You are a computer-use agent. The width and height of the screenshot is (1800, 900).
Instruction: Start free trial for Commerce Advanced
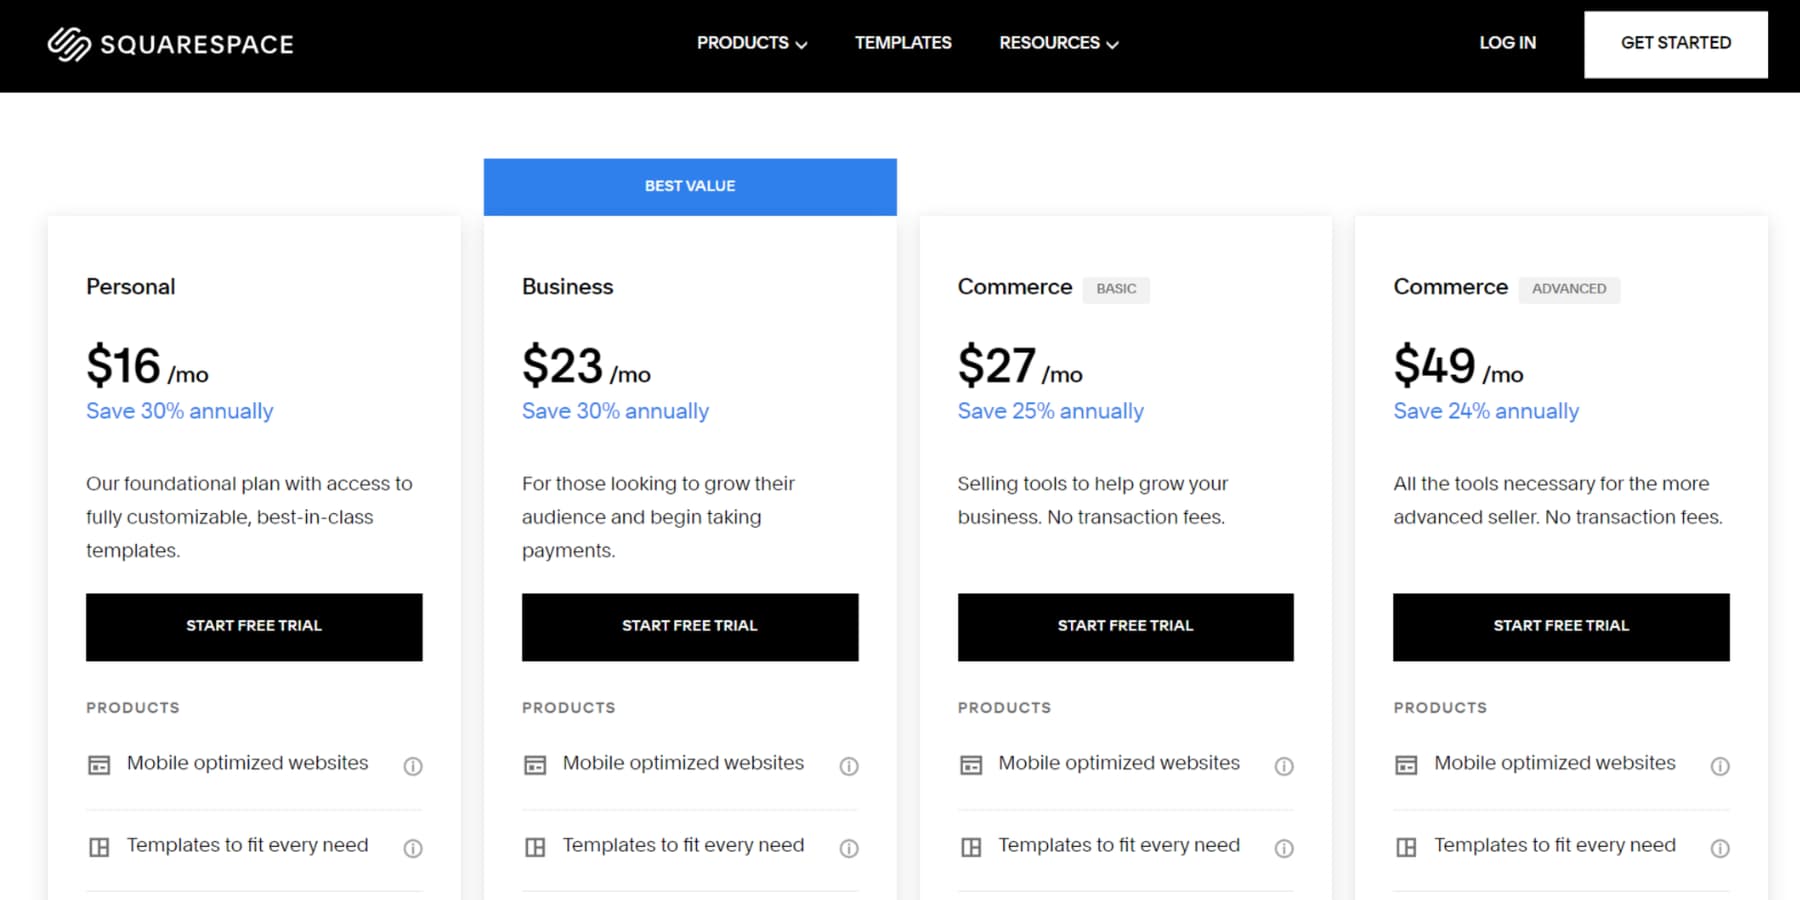pyautogui.click(x=1560, y=626)
